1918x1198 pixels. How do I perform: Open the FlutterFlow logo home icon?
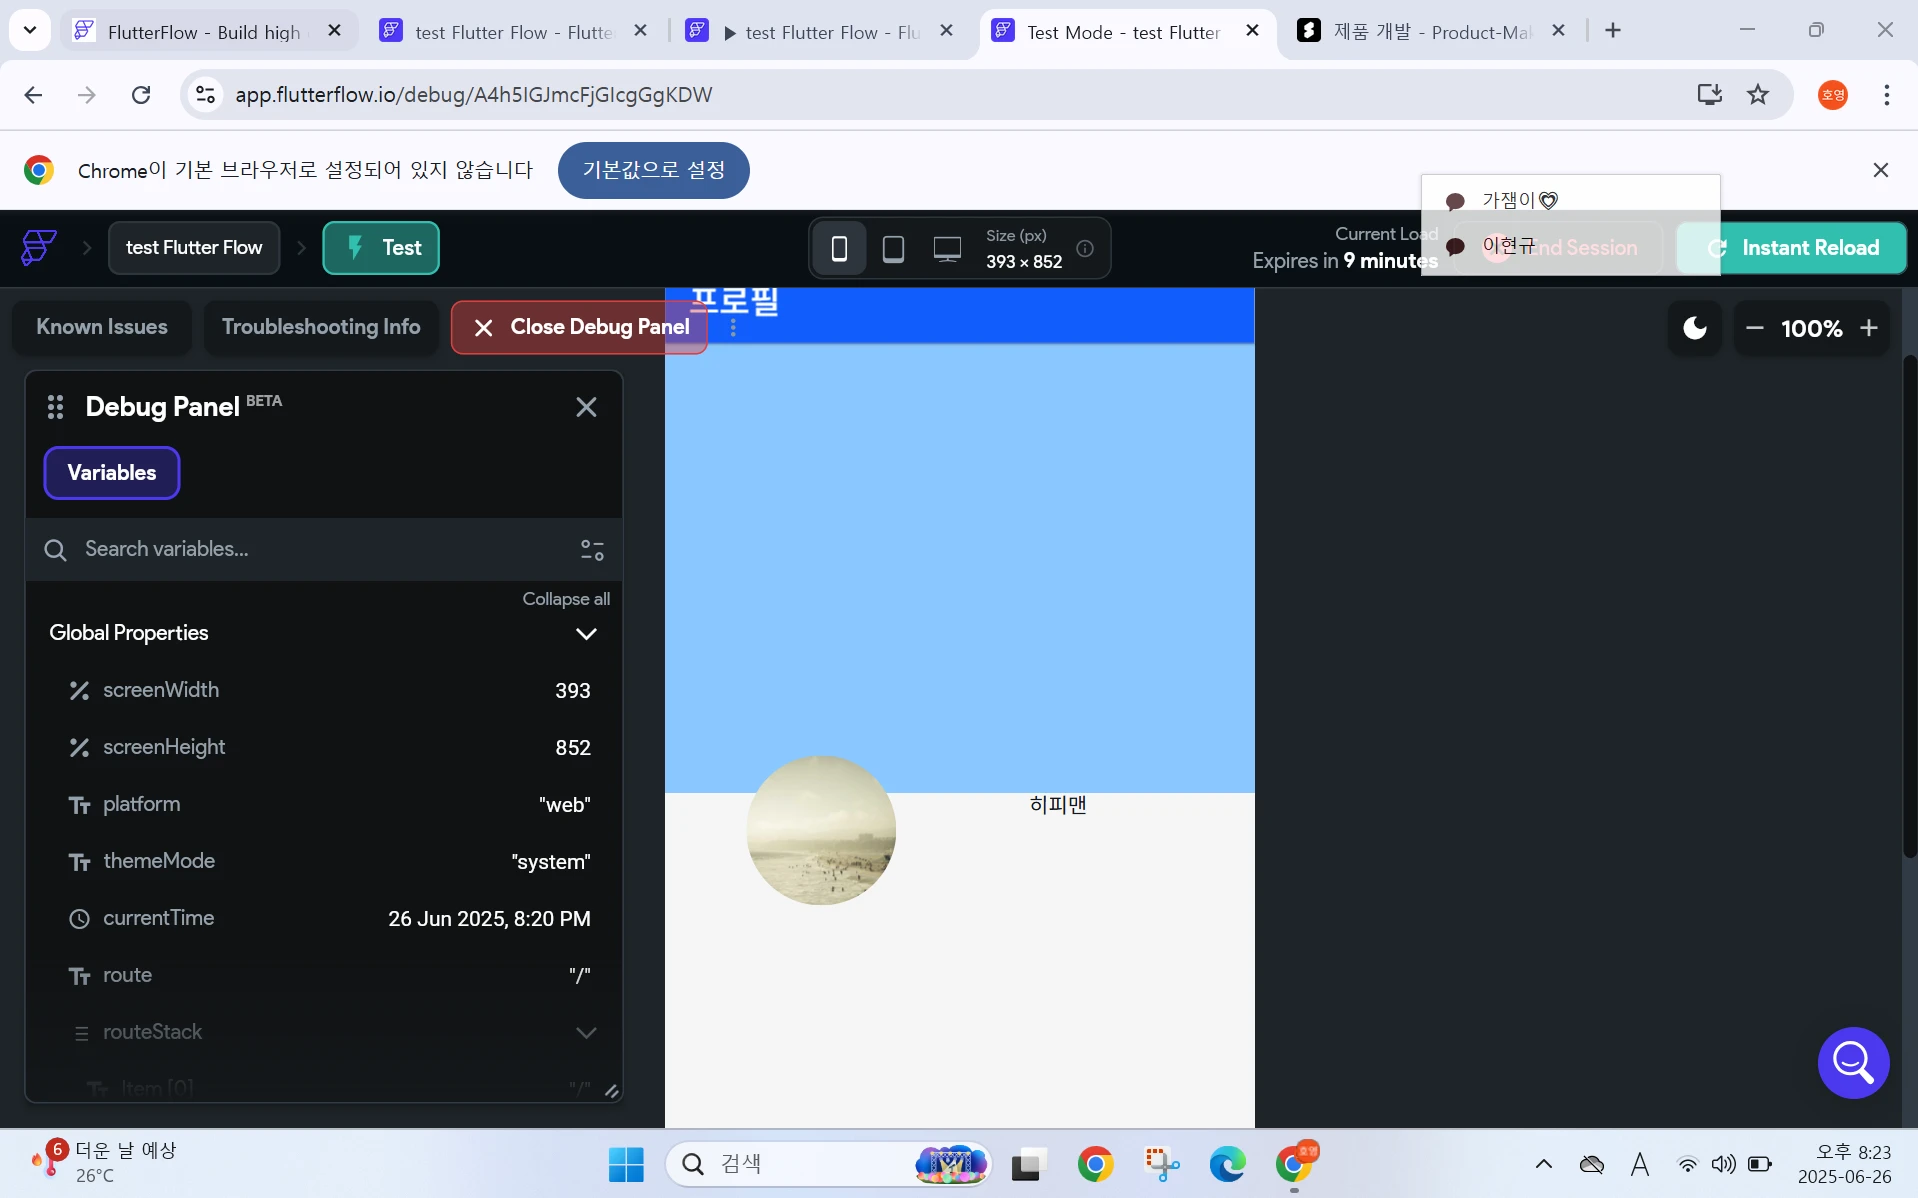pos(39,247)
